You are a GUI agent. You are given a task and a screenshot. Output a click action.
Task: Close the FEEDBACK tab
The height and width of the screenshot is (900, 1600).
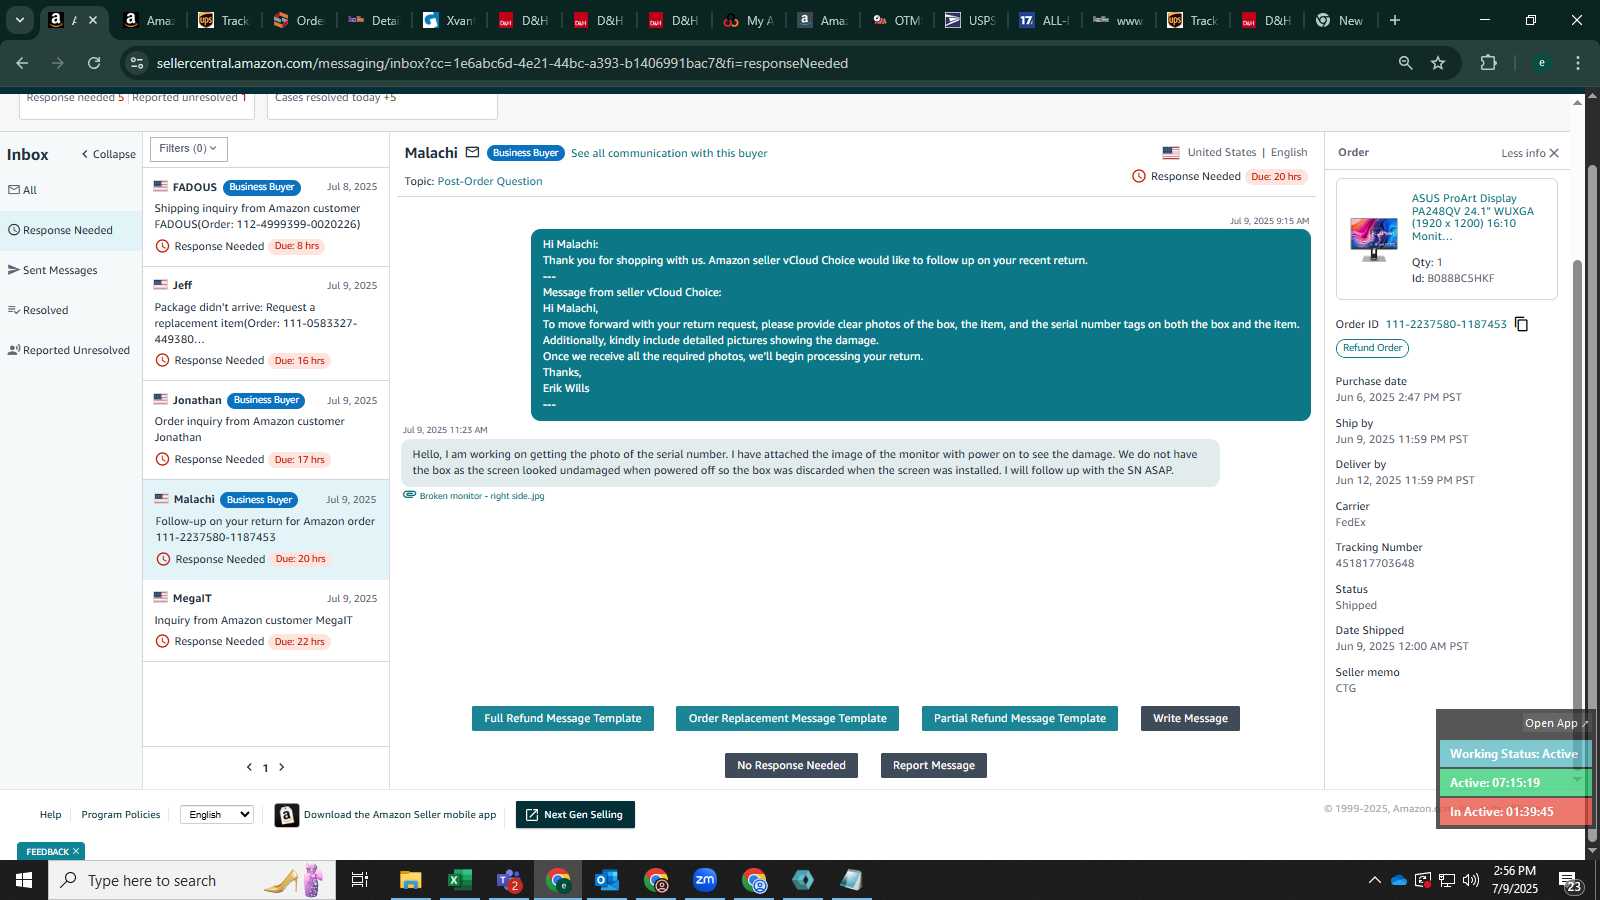[76, 852]
